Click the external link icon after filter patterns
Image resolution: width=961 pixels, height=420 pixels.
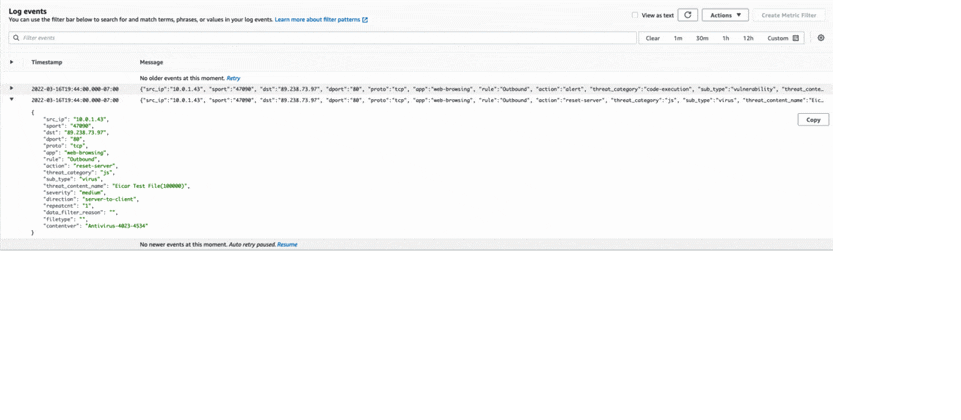pos(365,20)
